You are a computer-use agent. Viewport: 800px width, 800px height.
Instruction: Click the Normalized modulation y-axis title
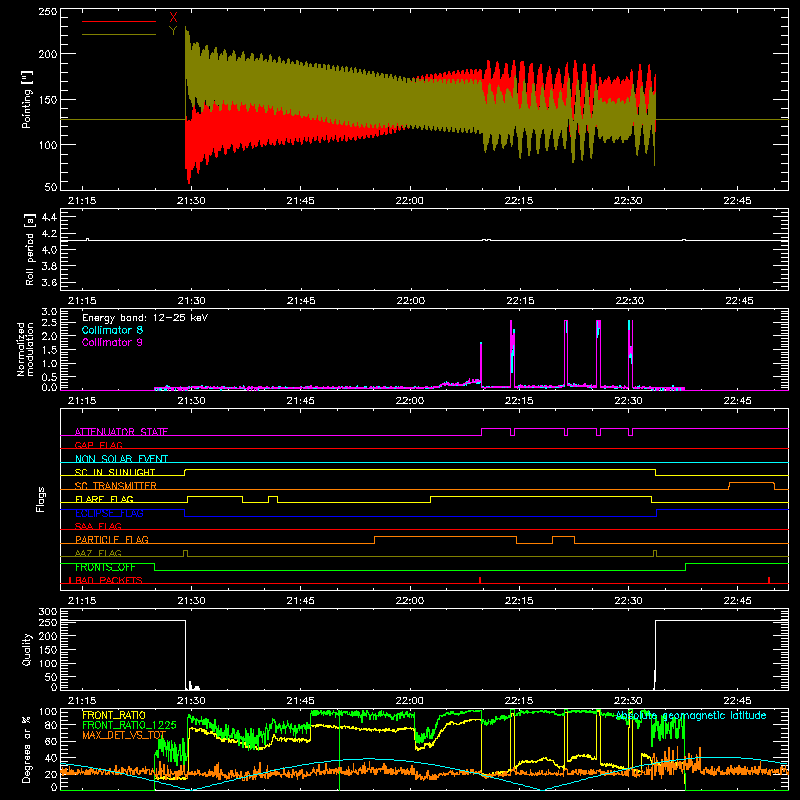click(25, 349)
